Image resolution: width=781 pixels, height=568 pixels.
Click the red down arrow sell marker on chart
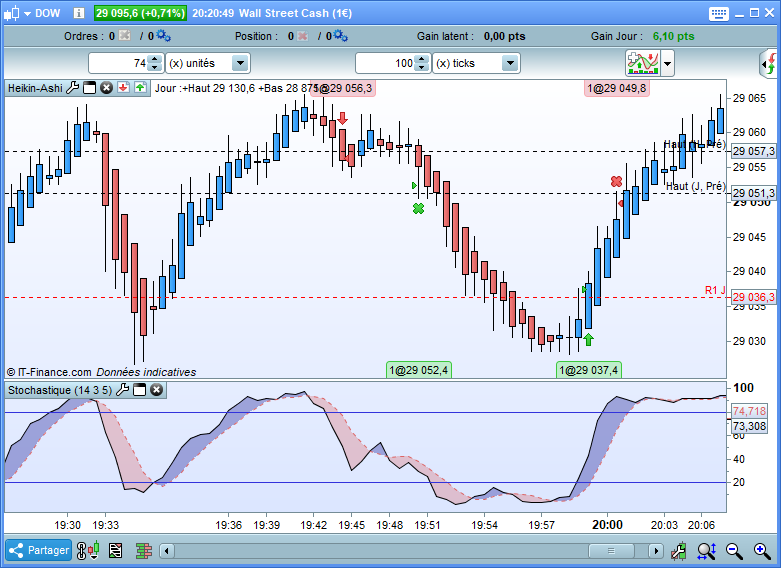(342, 119)
